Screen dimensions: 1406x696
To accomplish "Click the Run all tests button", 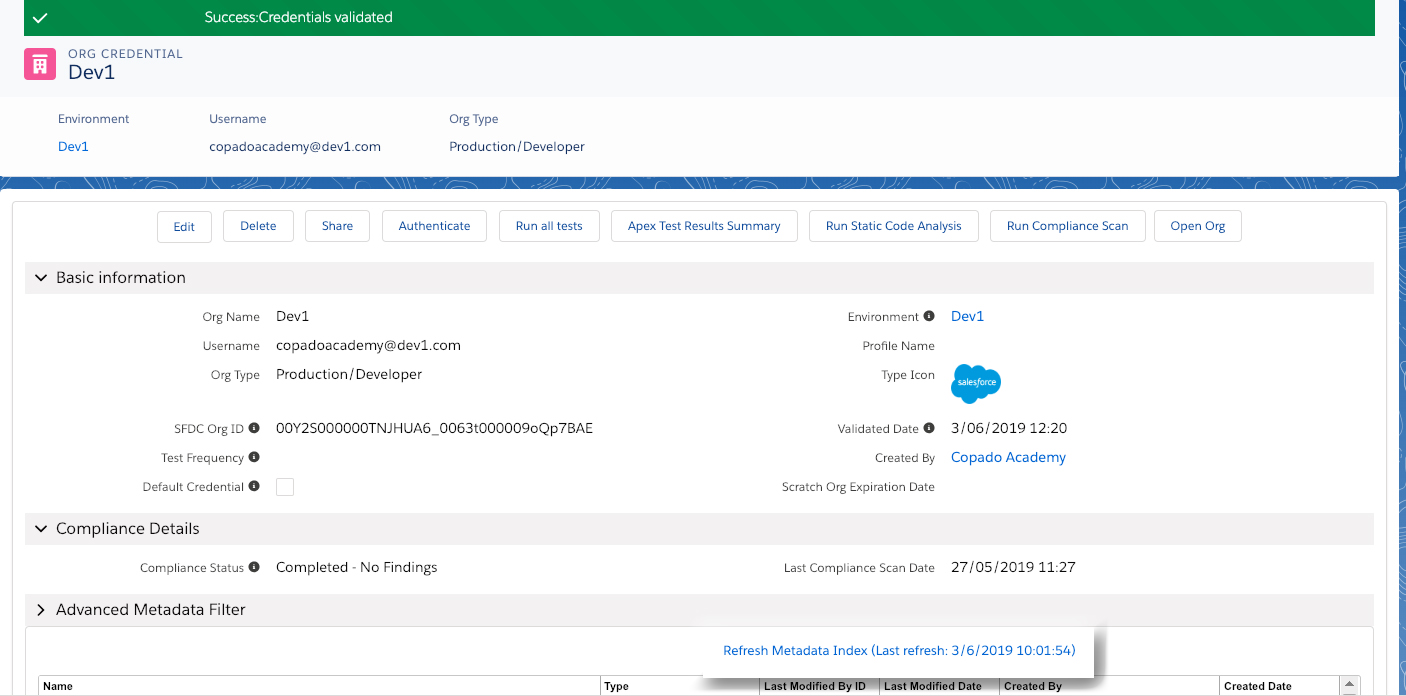I will 549,226.
